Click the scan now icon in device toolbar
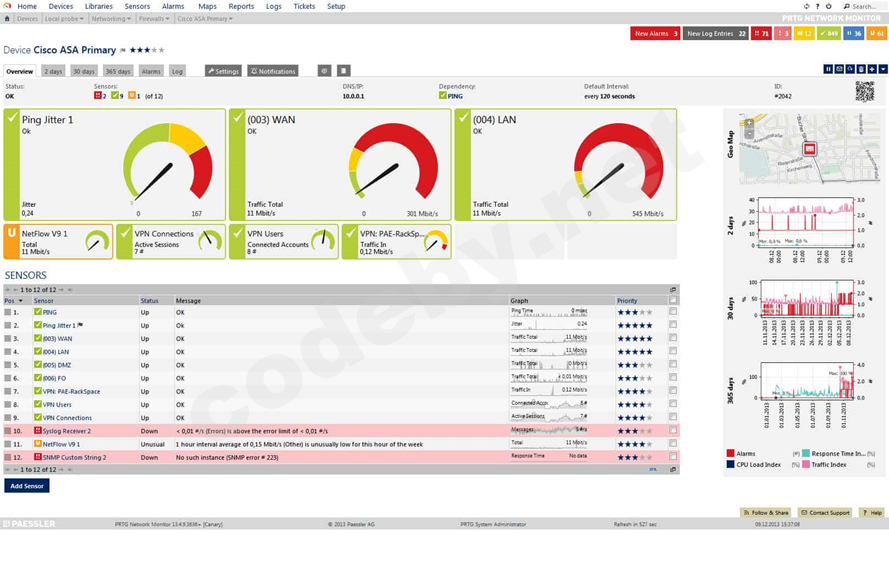Image resolution: width=889 pixels, height=568 pixels. [x=850, y=69]
